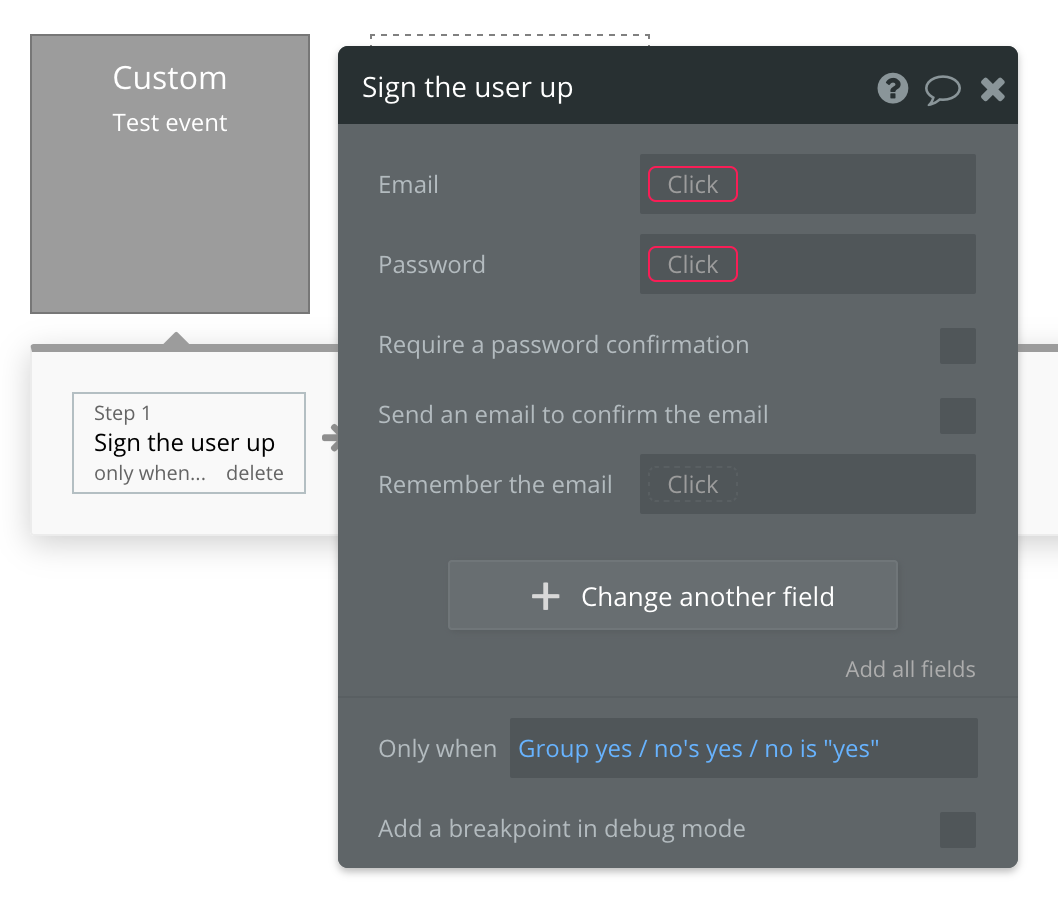Screen dimensions: 1058x912
Task: Open the Email field expression picker
Action: [x=693, y=184]
